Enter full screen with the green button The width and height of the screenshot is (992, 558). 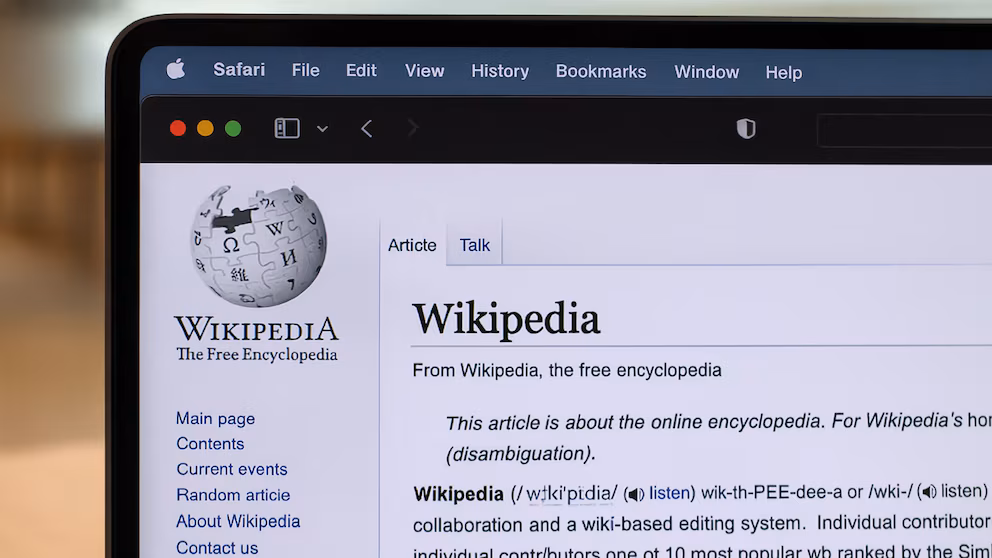coord(233,128)
